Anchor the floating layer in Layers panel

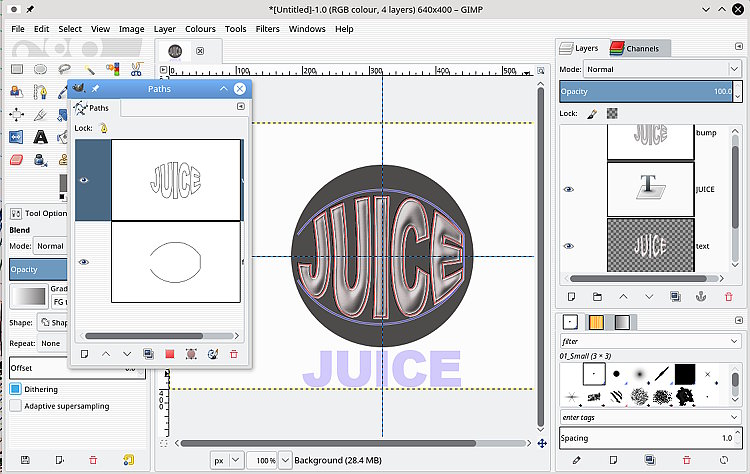tap(701, 297)
